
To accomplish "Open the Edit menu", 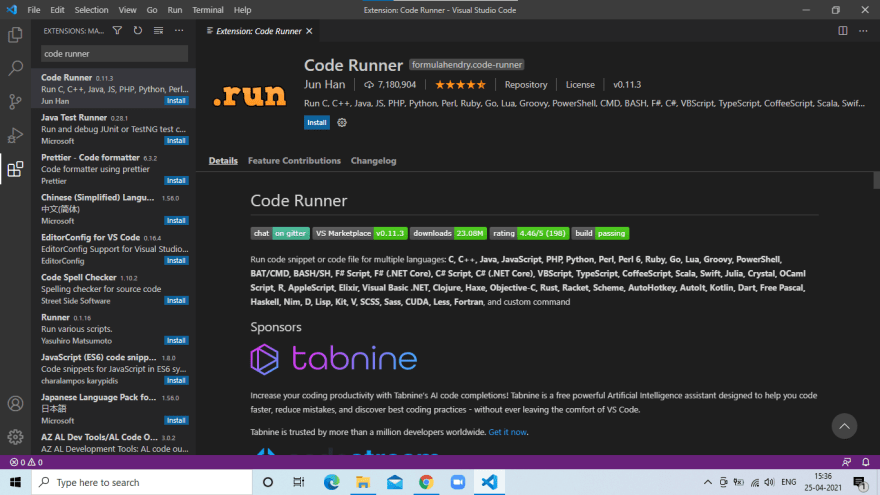I will tap(57, 10).
